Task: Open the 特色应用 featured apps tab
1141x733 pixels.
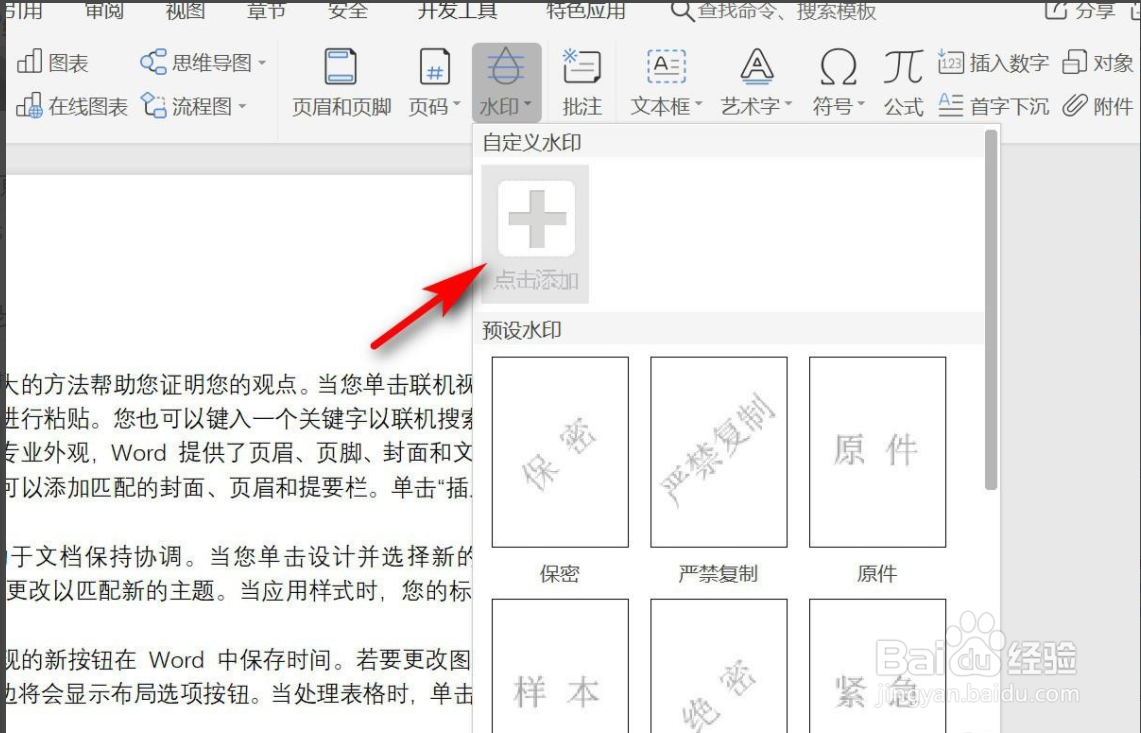Action: coord(585,10)
